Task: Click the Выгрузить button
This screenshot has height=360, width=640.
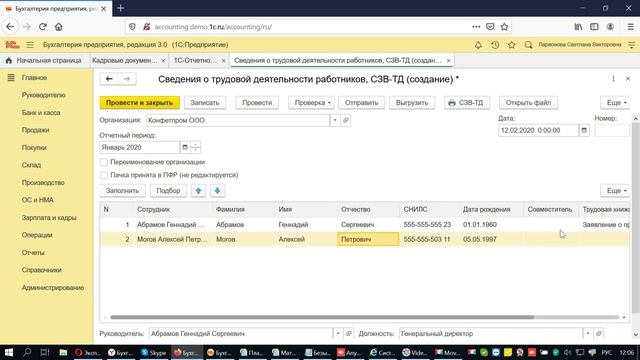Action: pos(412,103)
